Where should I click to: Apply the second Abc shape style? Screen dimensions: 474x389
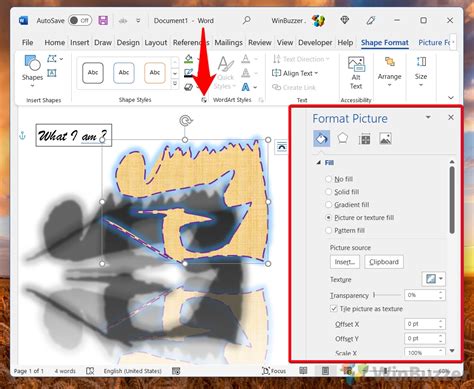(x=124, y=73)
